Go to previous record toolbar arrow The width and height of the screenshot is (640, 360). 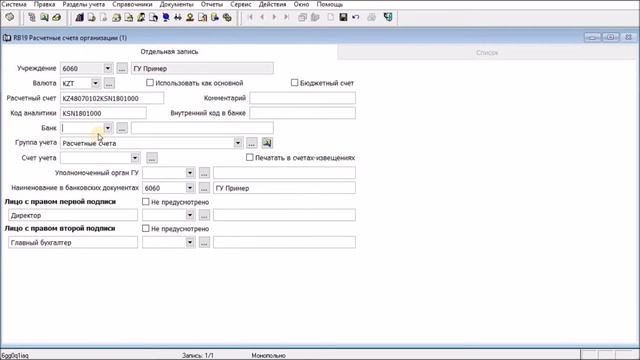click(x=262, y=17)
